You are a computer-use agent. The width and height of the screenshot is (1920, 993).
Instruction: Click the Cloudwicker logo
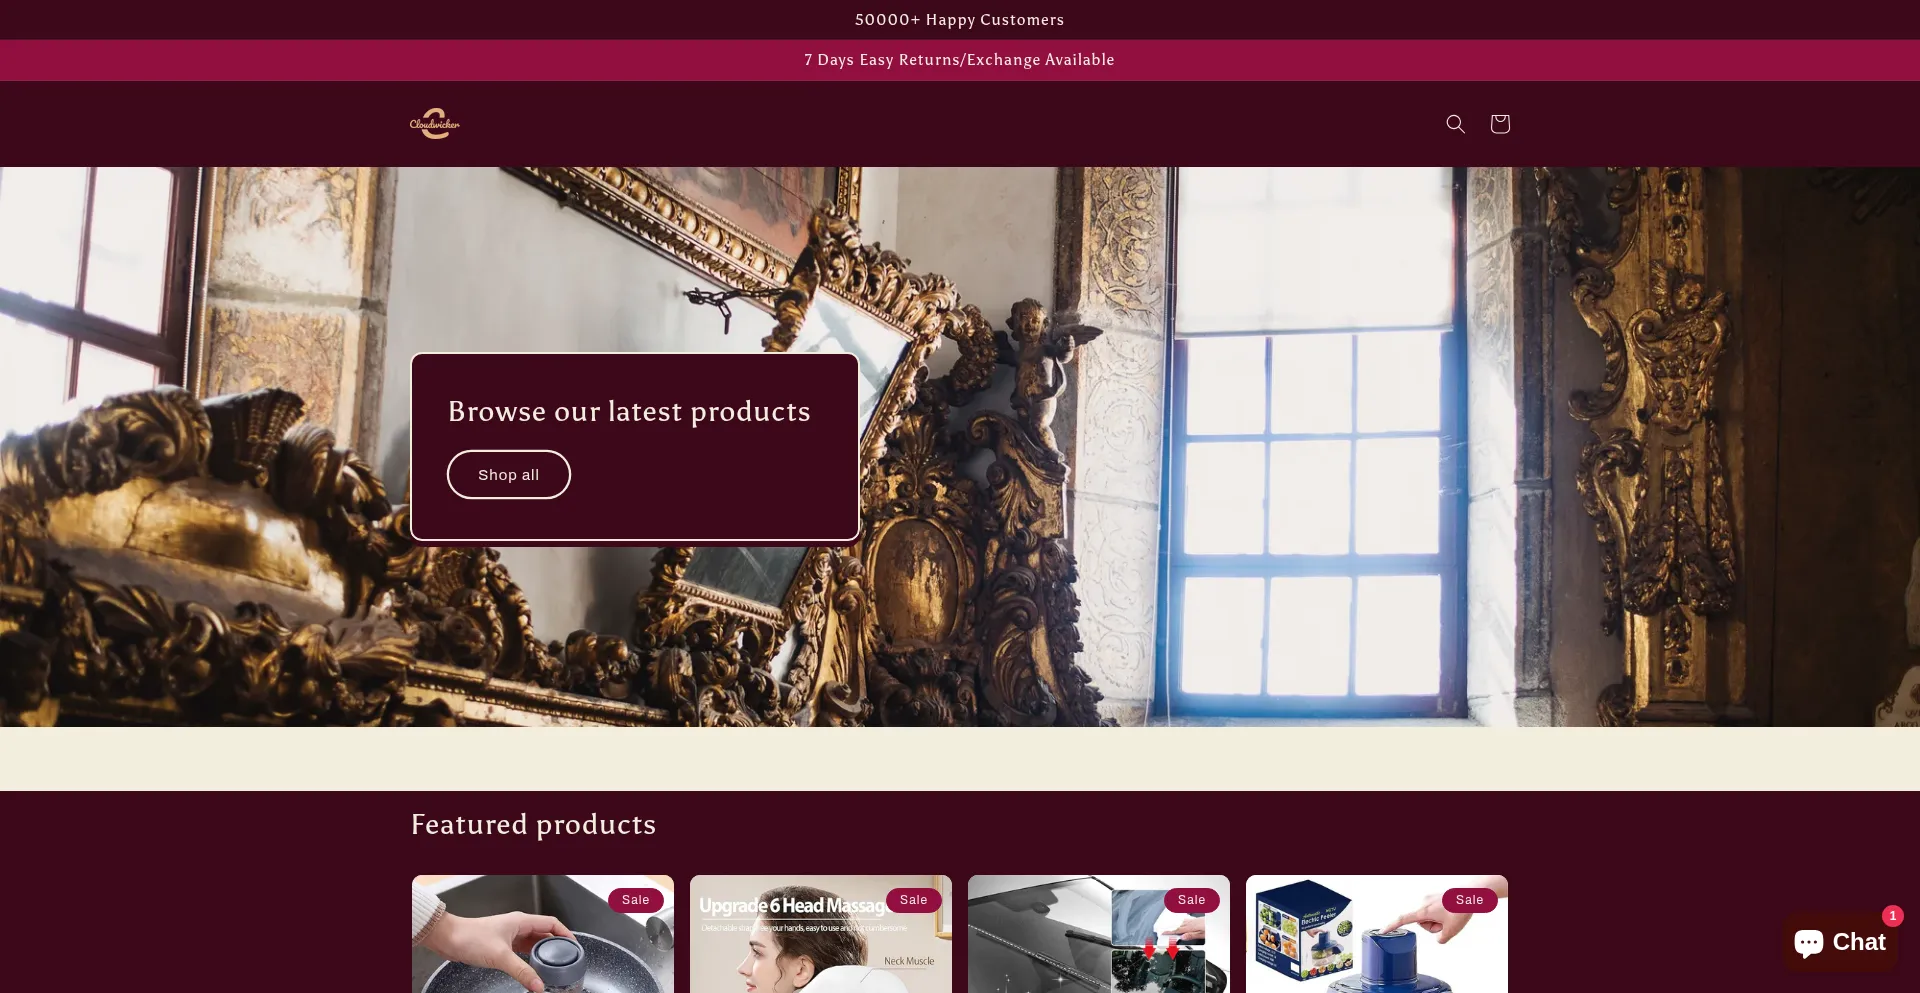435,124
